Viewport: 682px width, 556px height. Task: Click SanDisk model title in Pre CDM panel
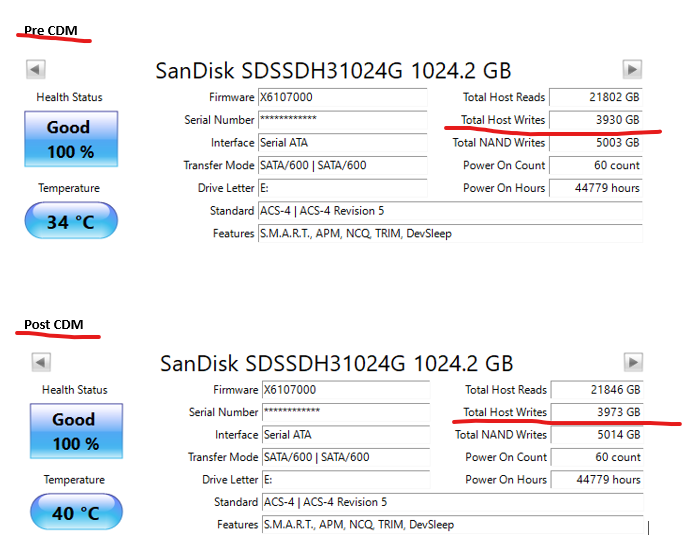point(333,70)
